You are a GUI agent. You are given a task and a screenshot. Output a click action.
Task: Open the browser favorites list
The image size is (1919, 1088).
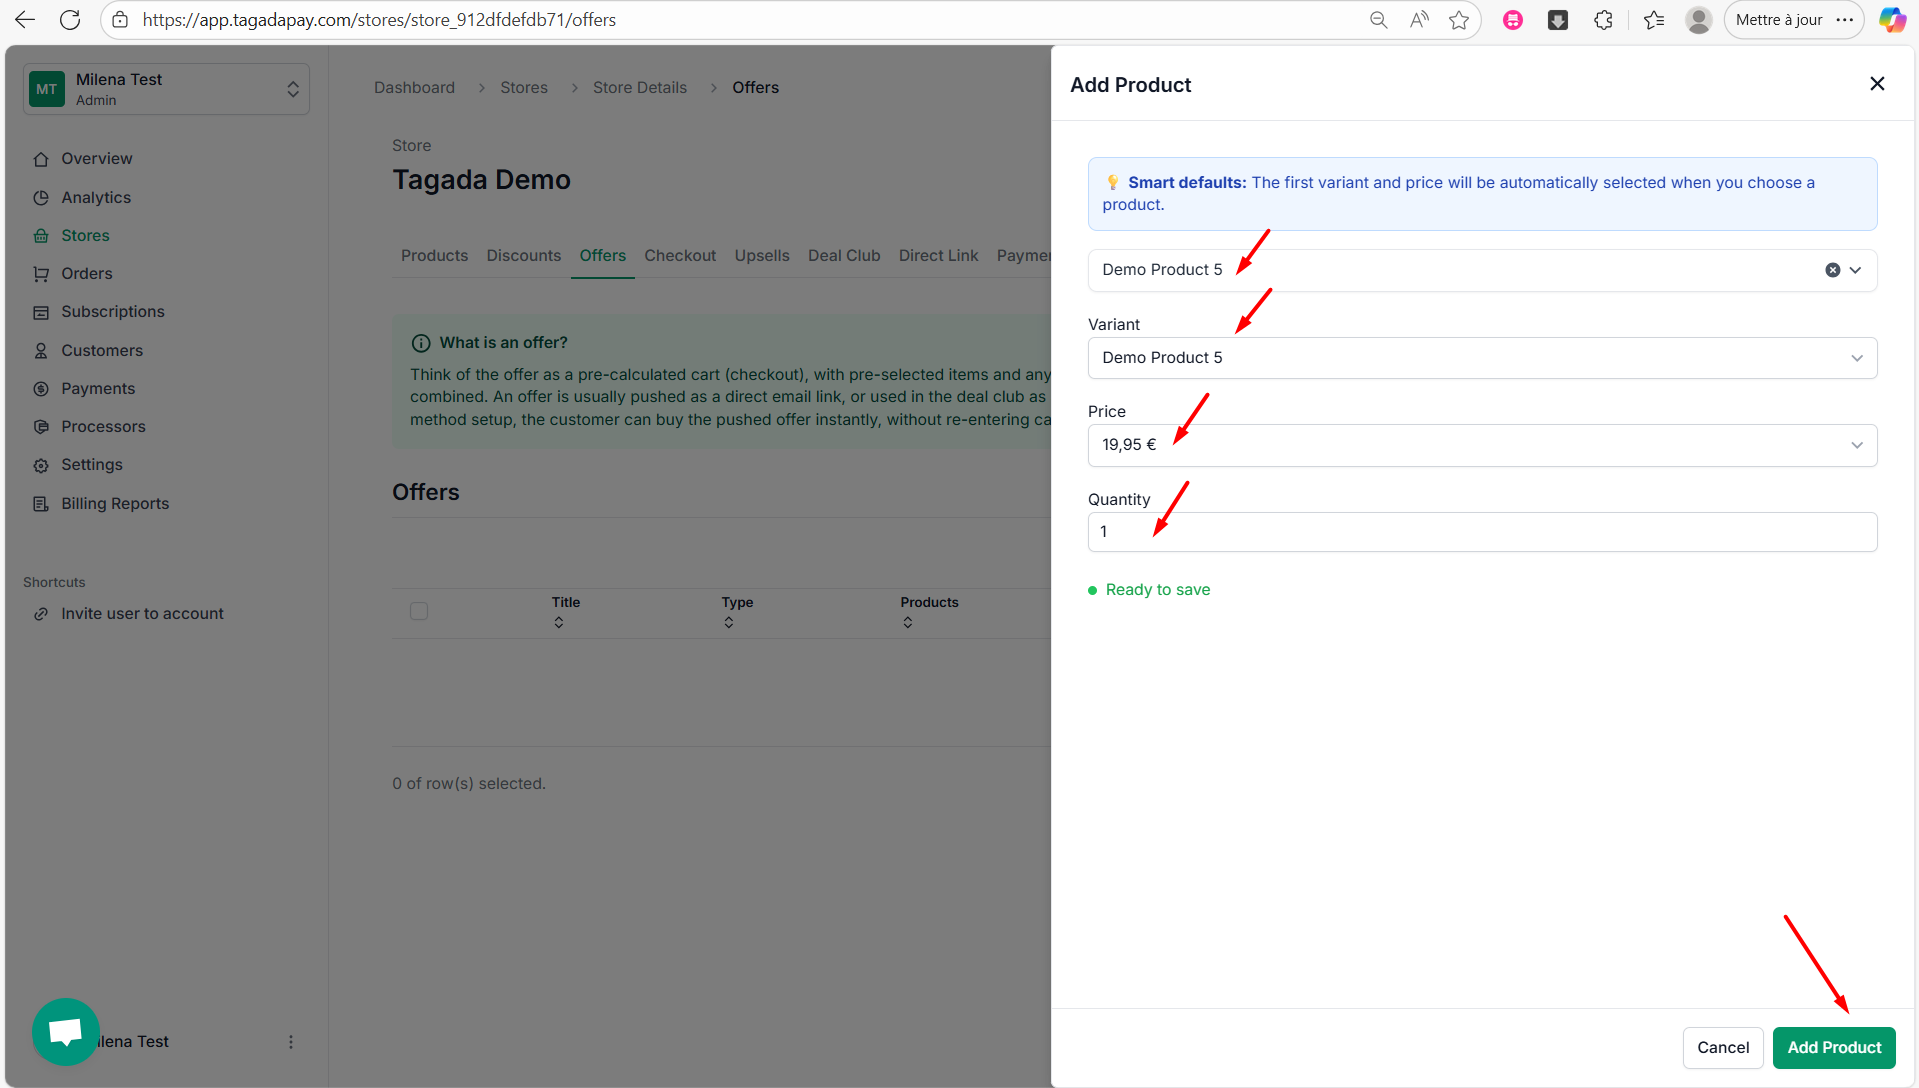(x=1654, y=20)
